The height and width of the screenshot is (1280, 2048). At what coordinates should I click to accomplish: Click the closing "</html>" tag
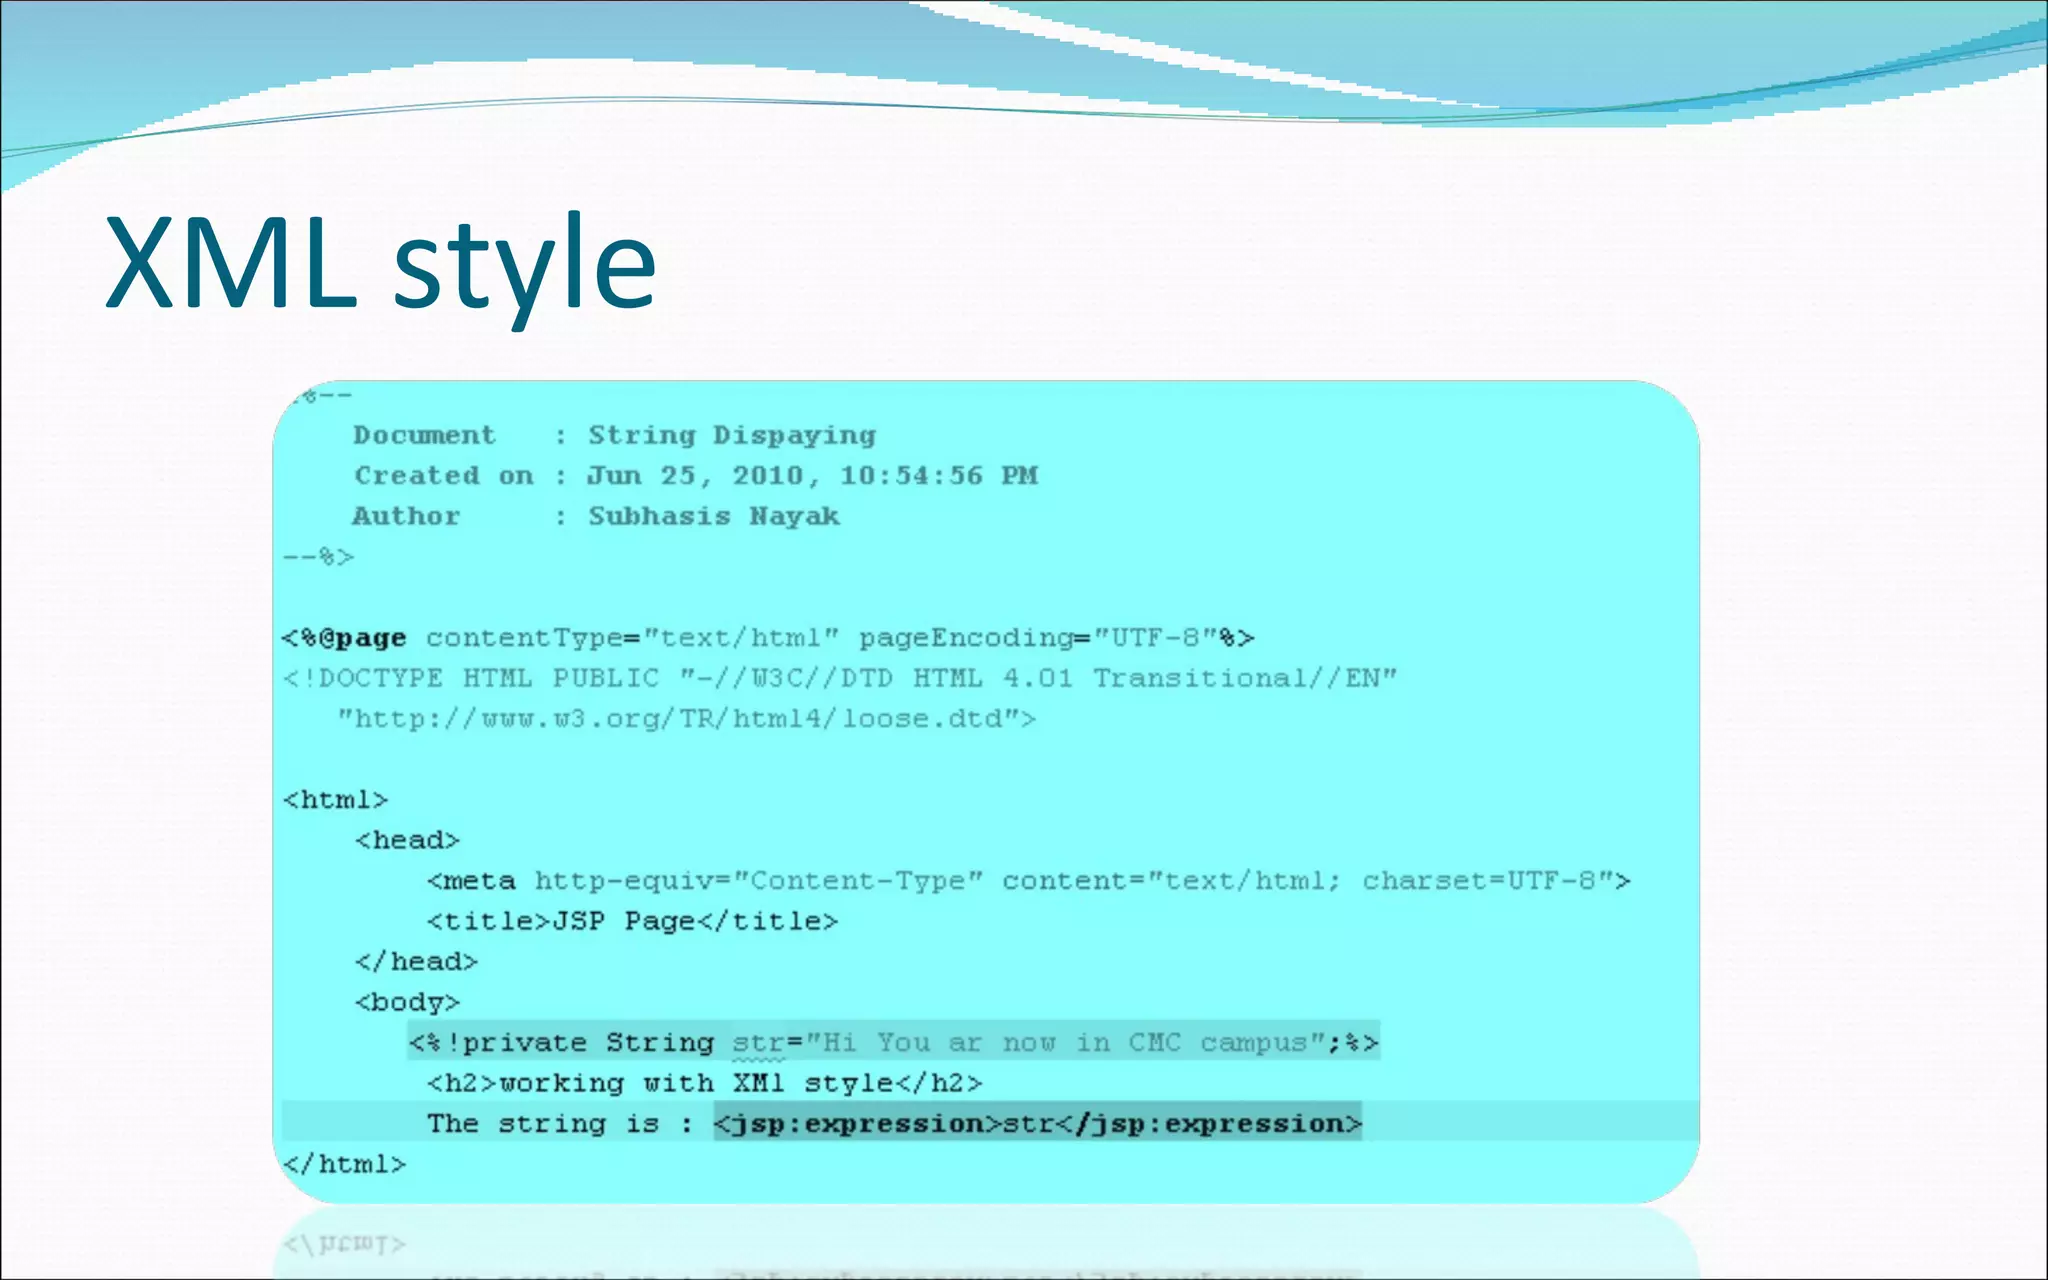(344, 1164)
